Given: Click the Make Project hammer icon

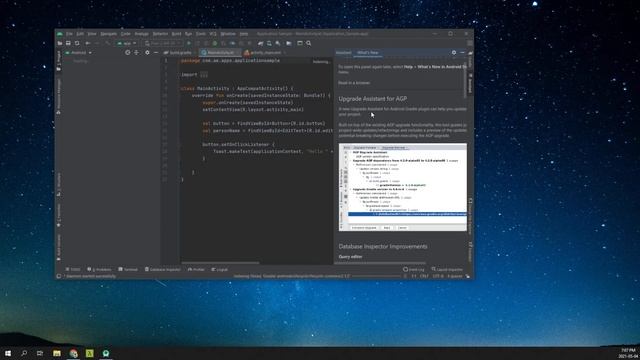Looking at the screenshot, I should [x=108, y=43].
